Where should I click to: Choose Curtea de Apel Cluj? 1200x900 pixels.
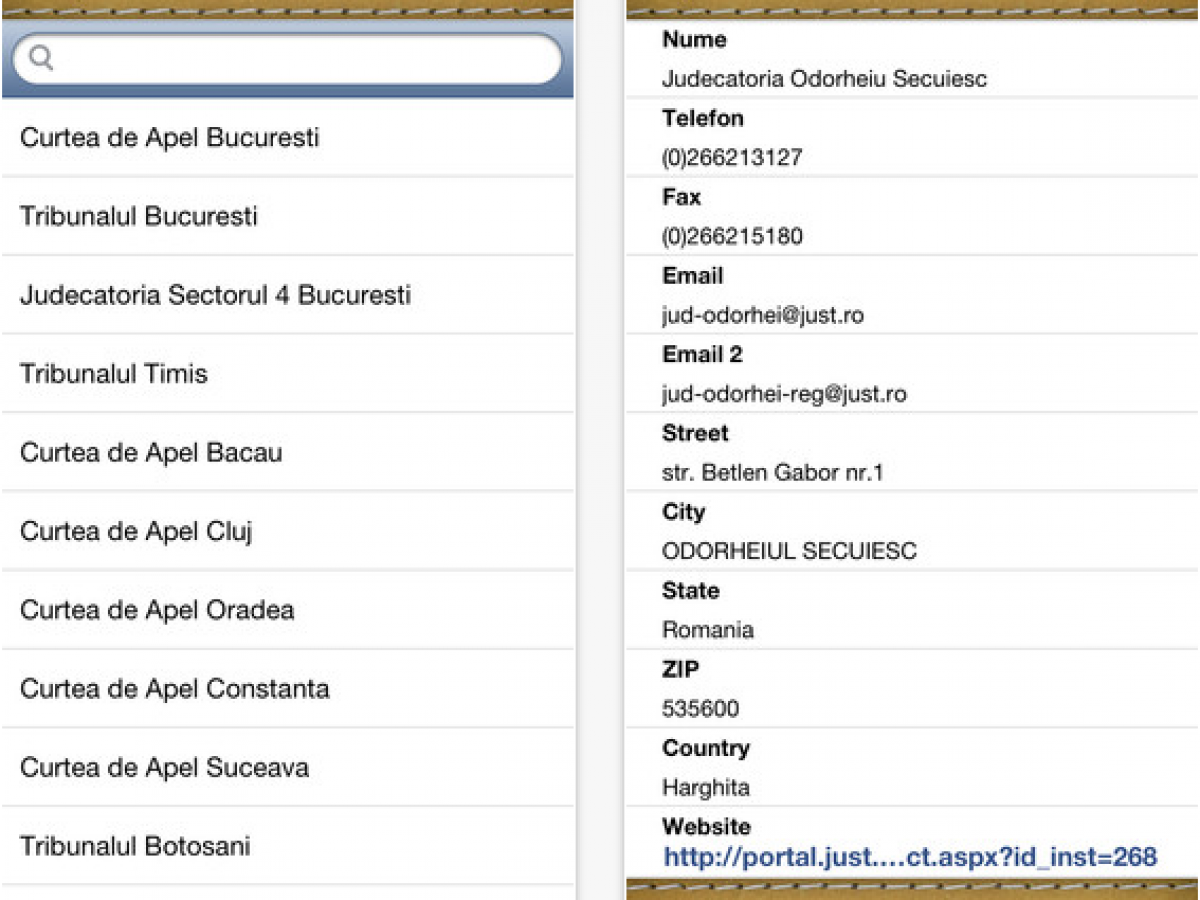coord(288,531)
